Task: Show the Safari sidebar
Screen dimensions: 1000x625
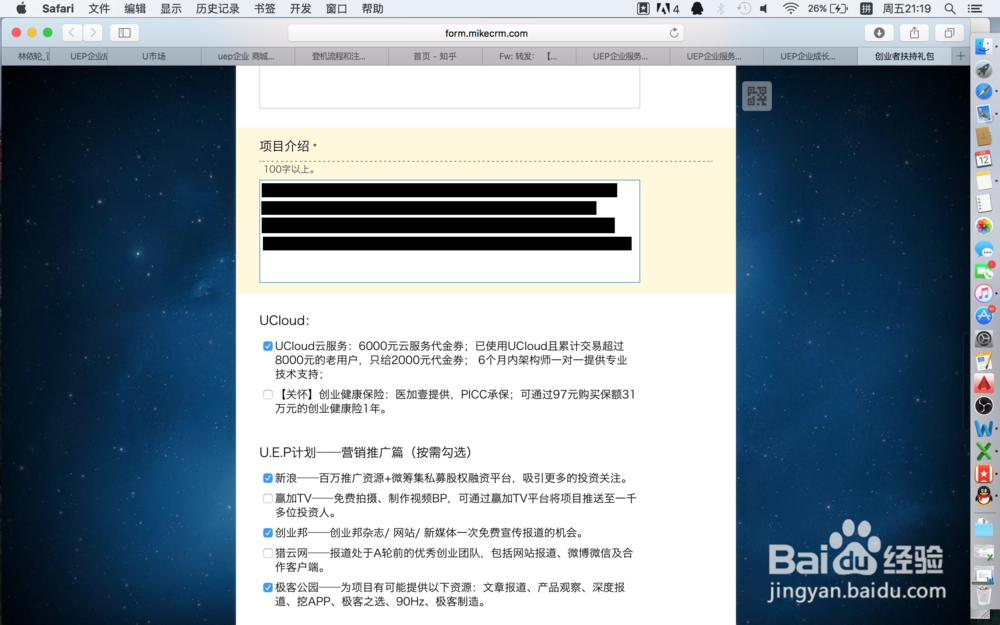Action: [124, 33]
